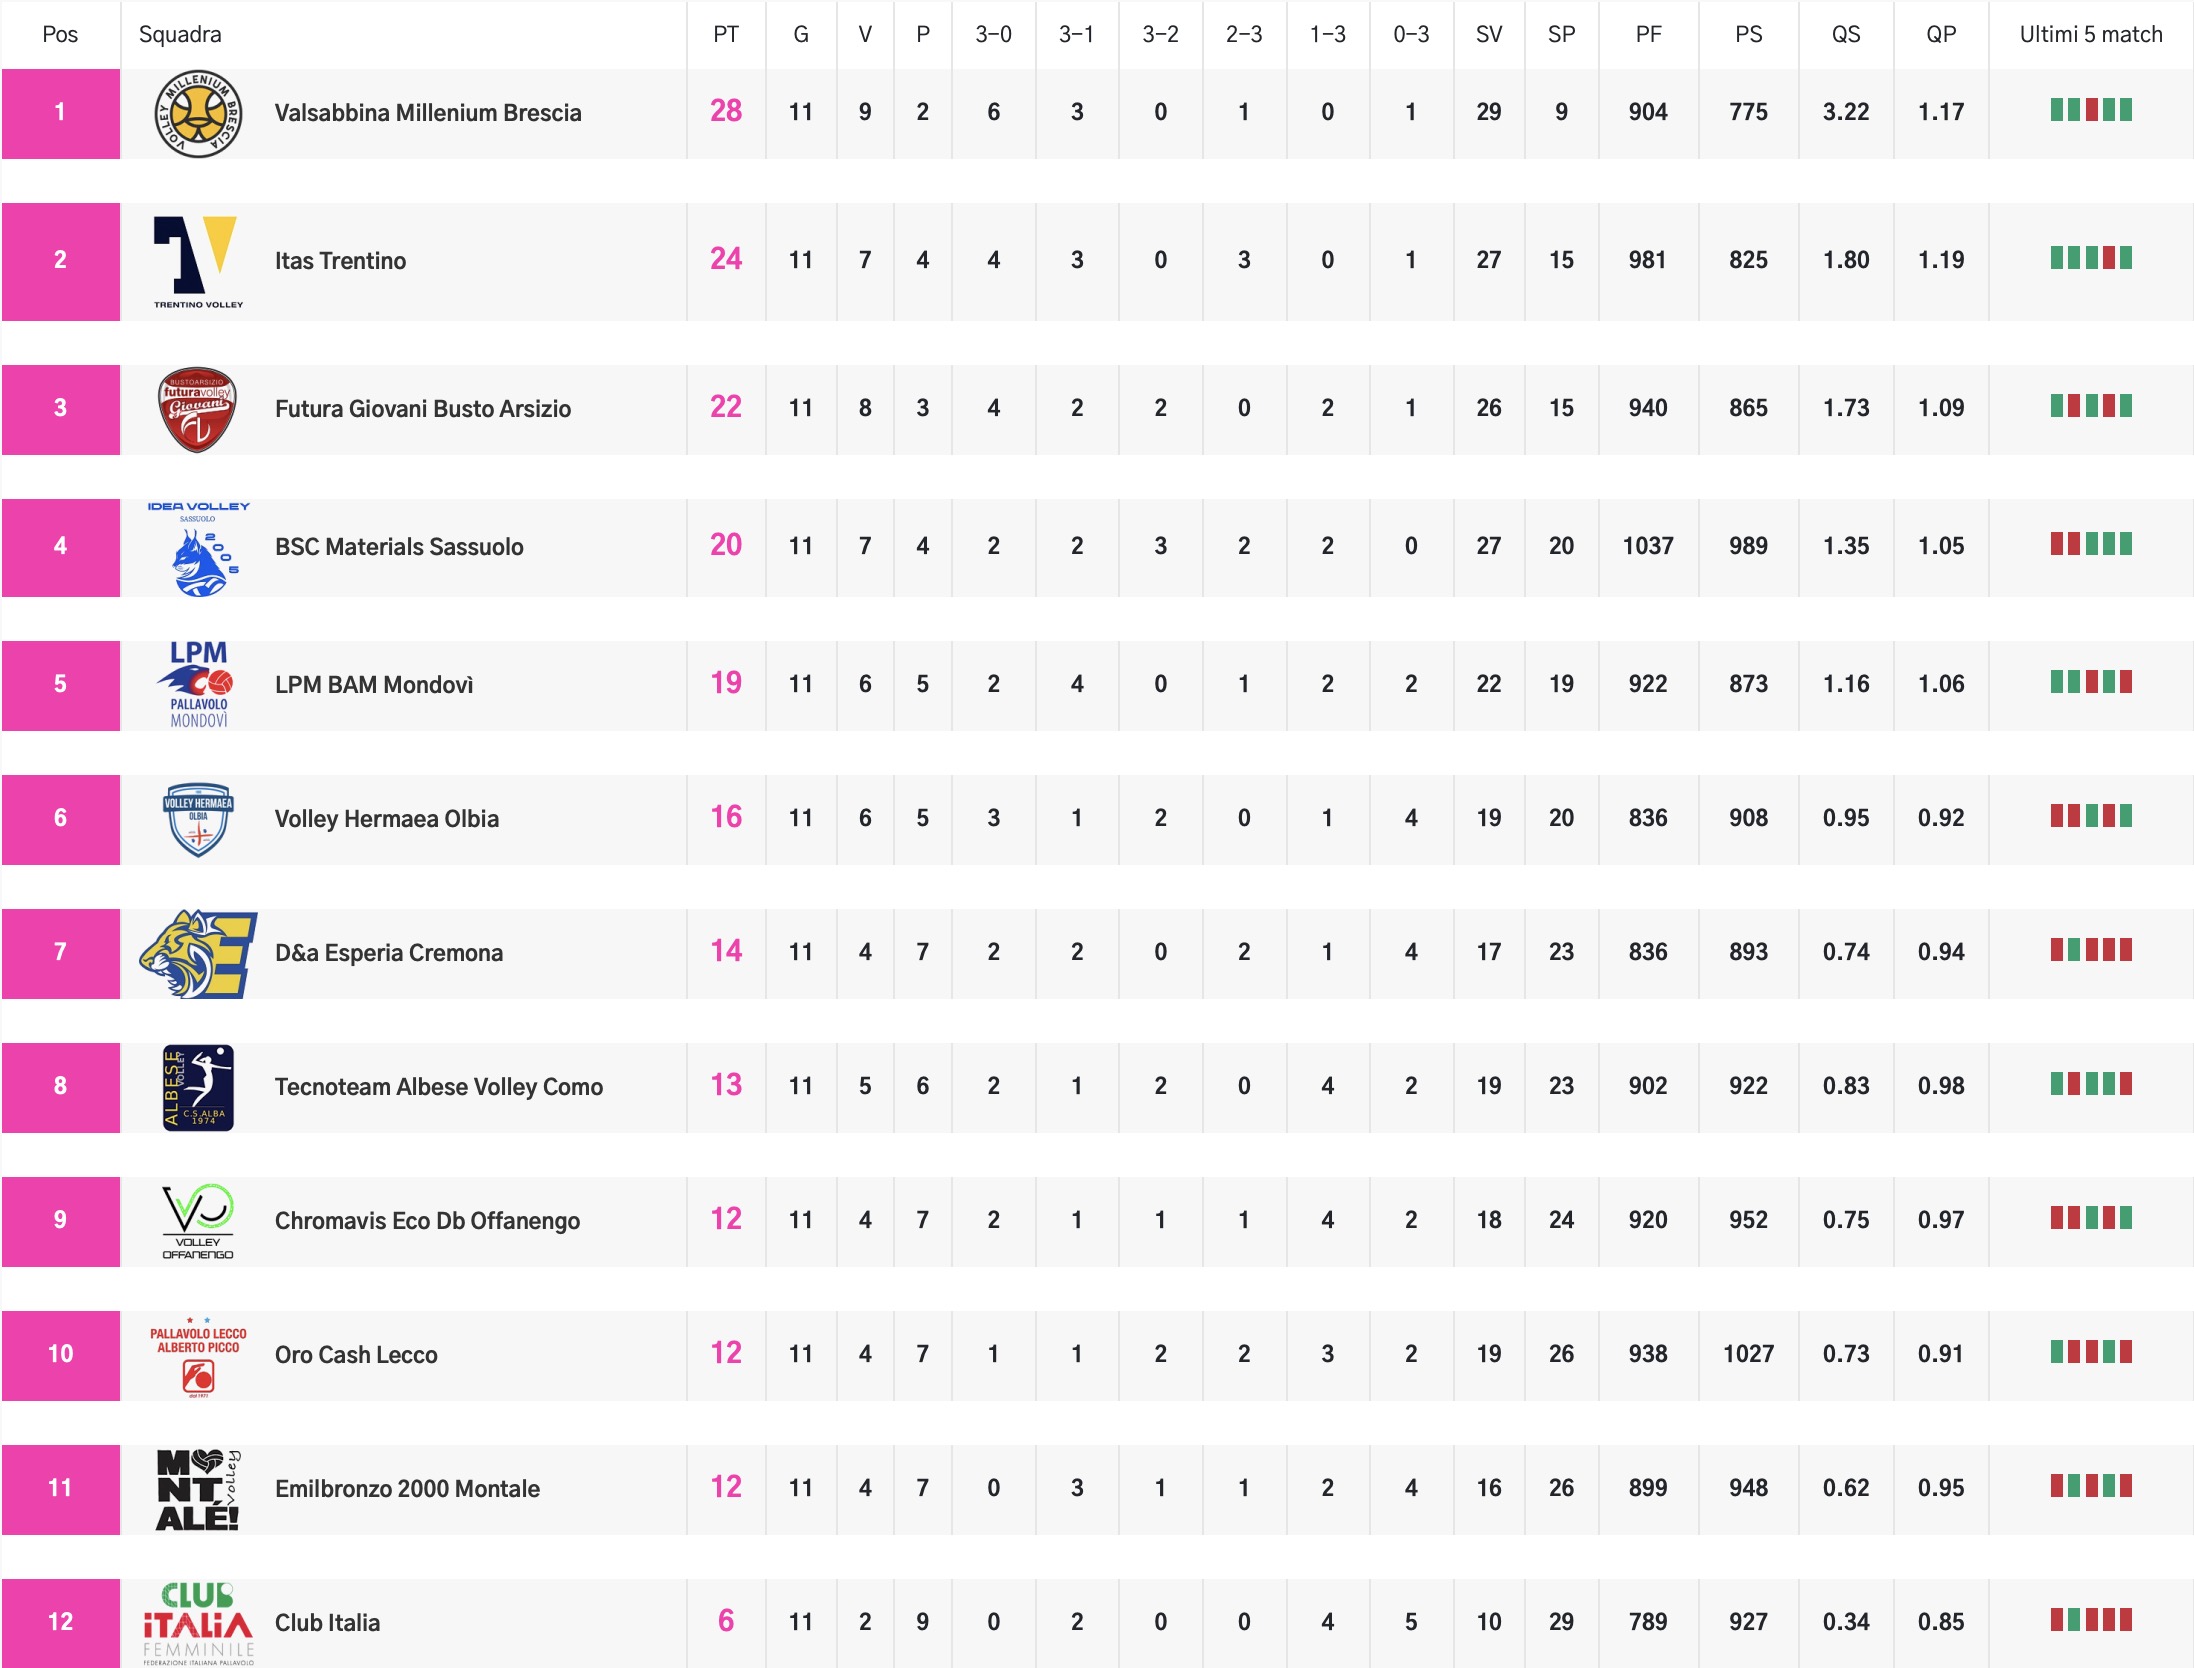
Task: Click the Ultimi 5 match header
Action: pyautogui.click(x=2090, y=35)
